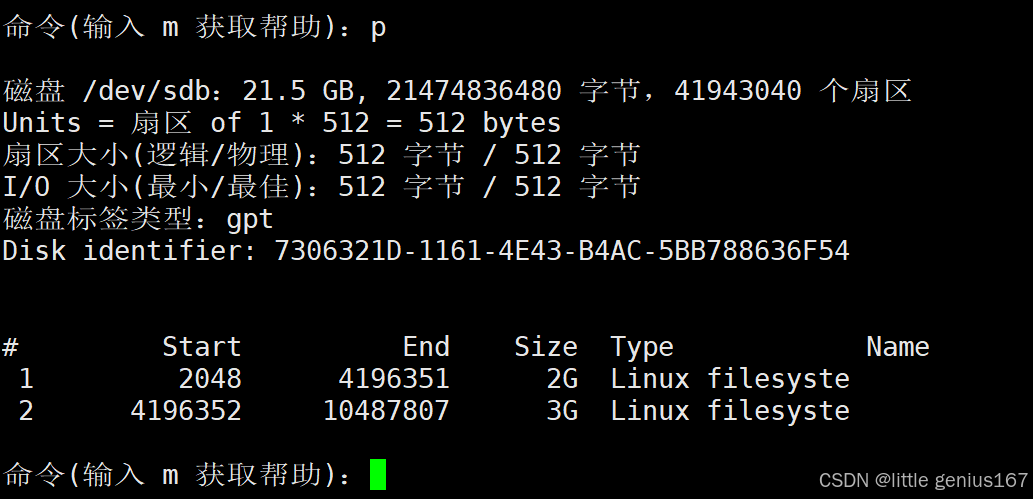Image resolution: width=1033 pixels, height=499 pixels.
Task: Click the Name column header
Action: tap(897, 347)
